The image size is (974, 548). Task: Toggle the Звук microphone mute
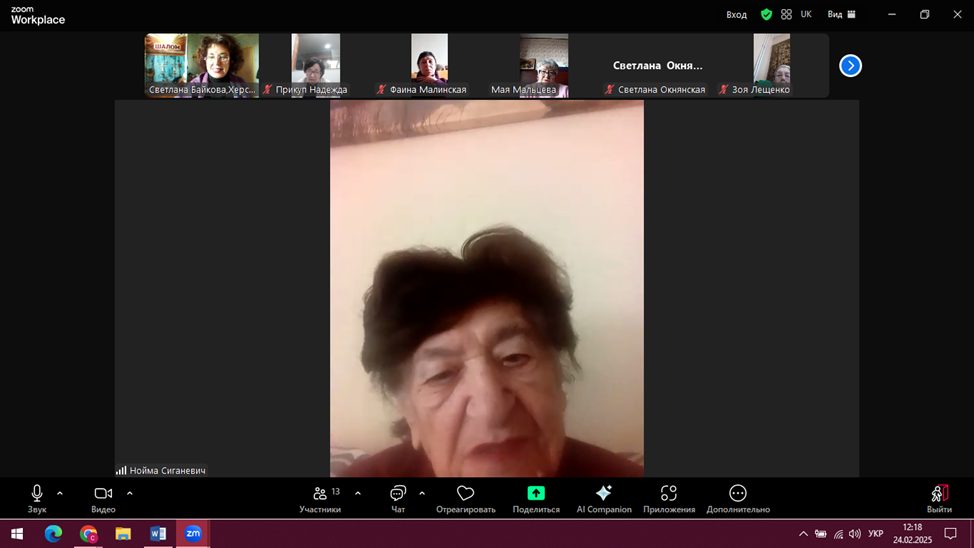pos(37,494)
